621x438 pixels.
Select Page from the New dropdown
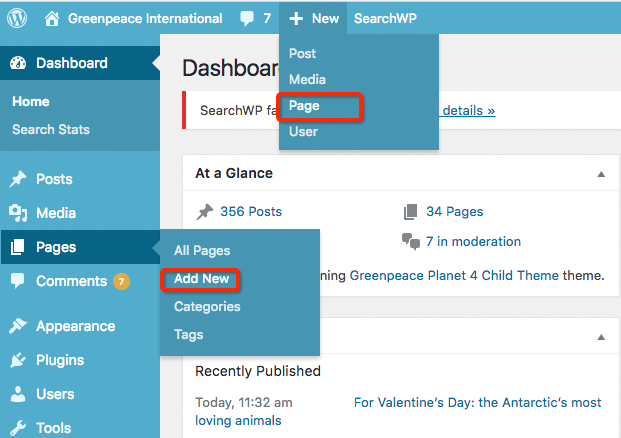point(304,105)
